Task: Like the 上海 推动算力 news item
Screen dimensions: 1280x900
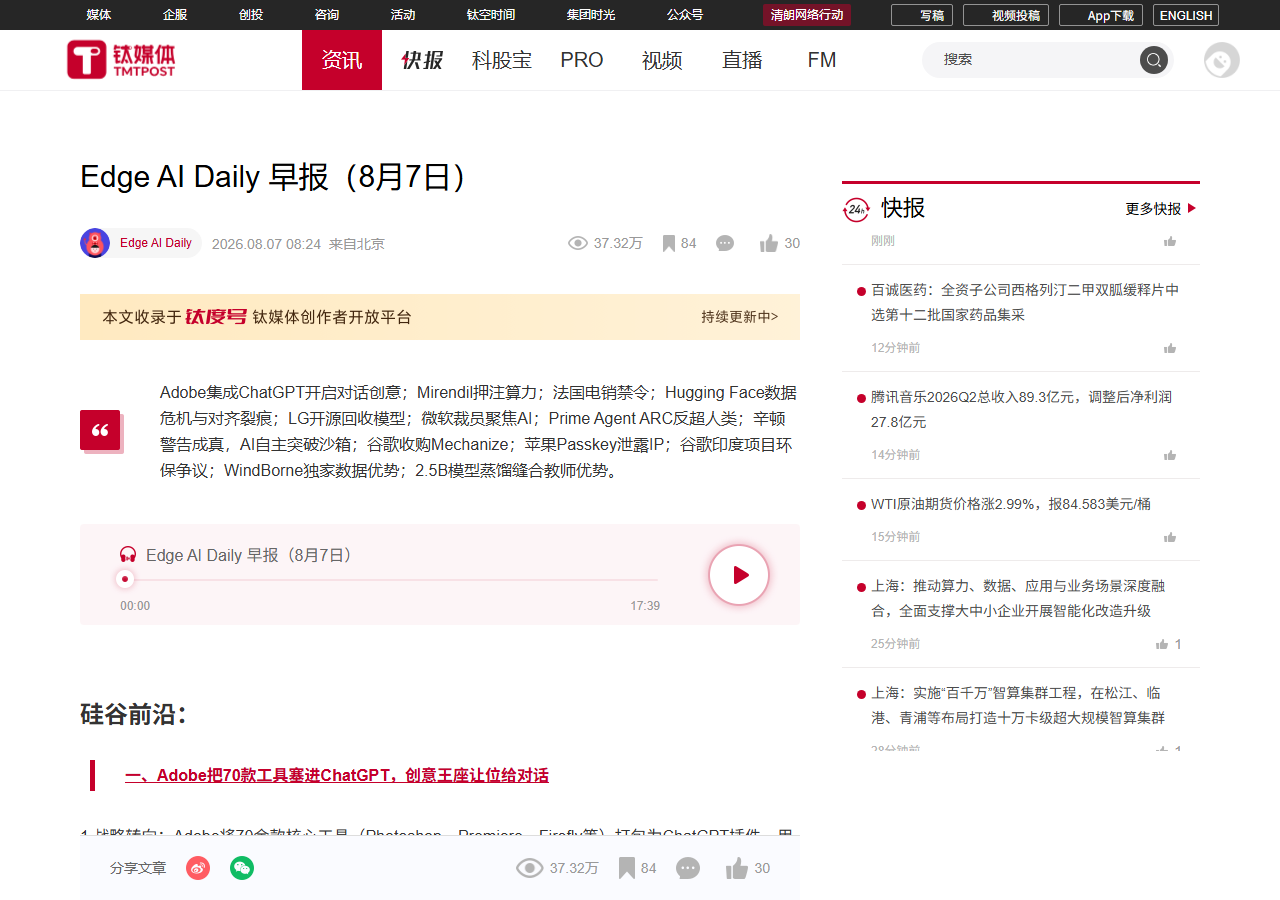Action: click(x=1162, y=644)
